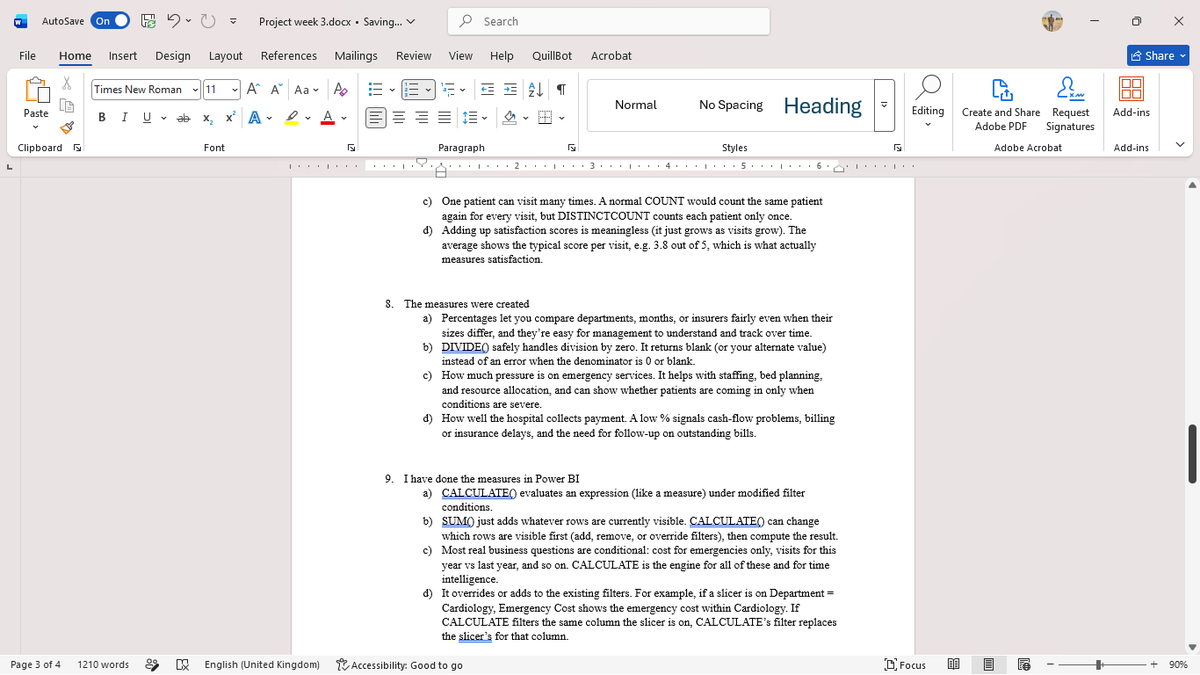Click Accessibility: Good to go status
Viewport: 1200px width, 675px height.
click(x=400, y=665)
